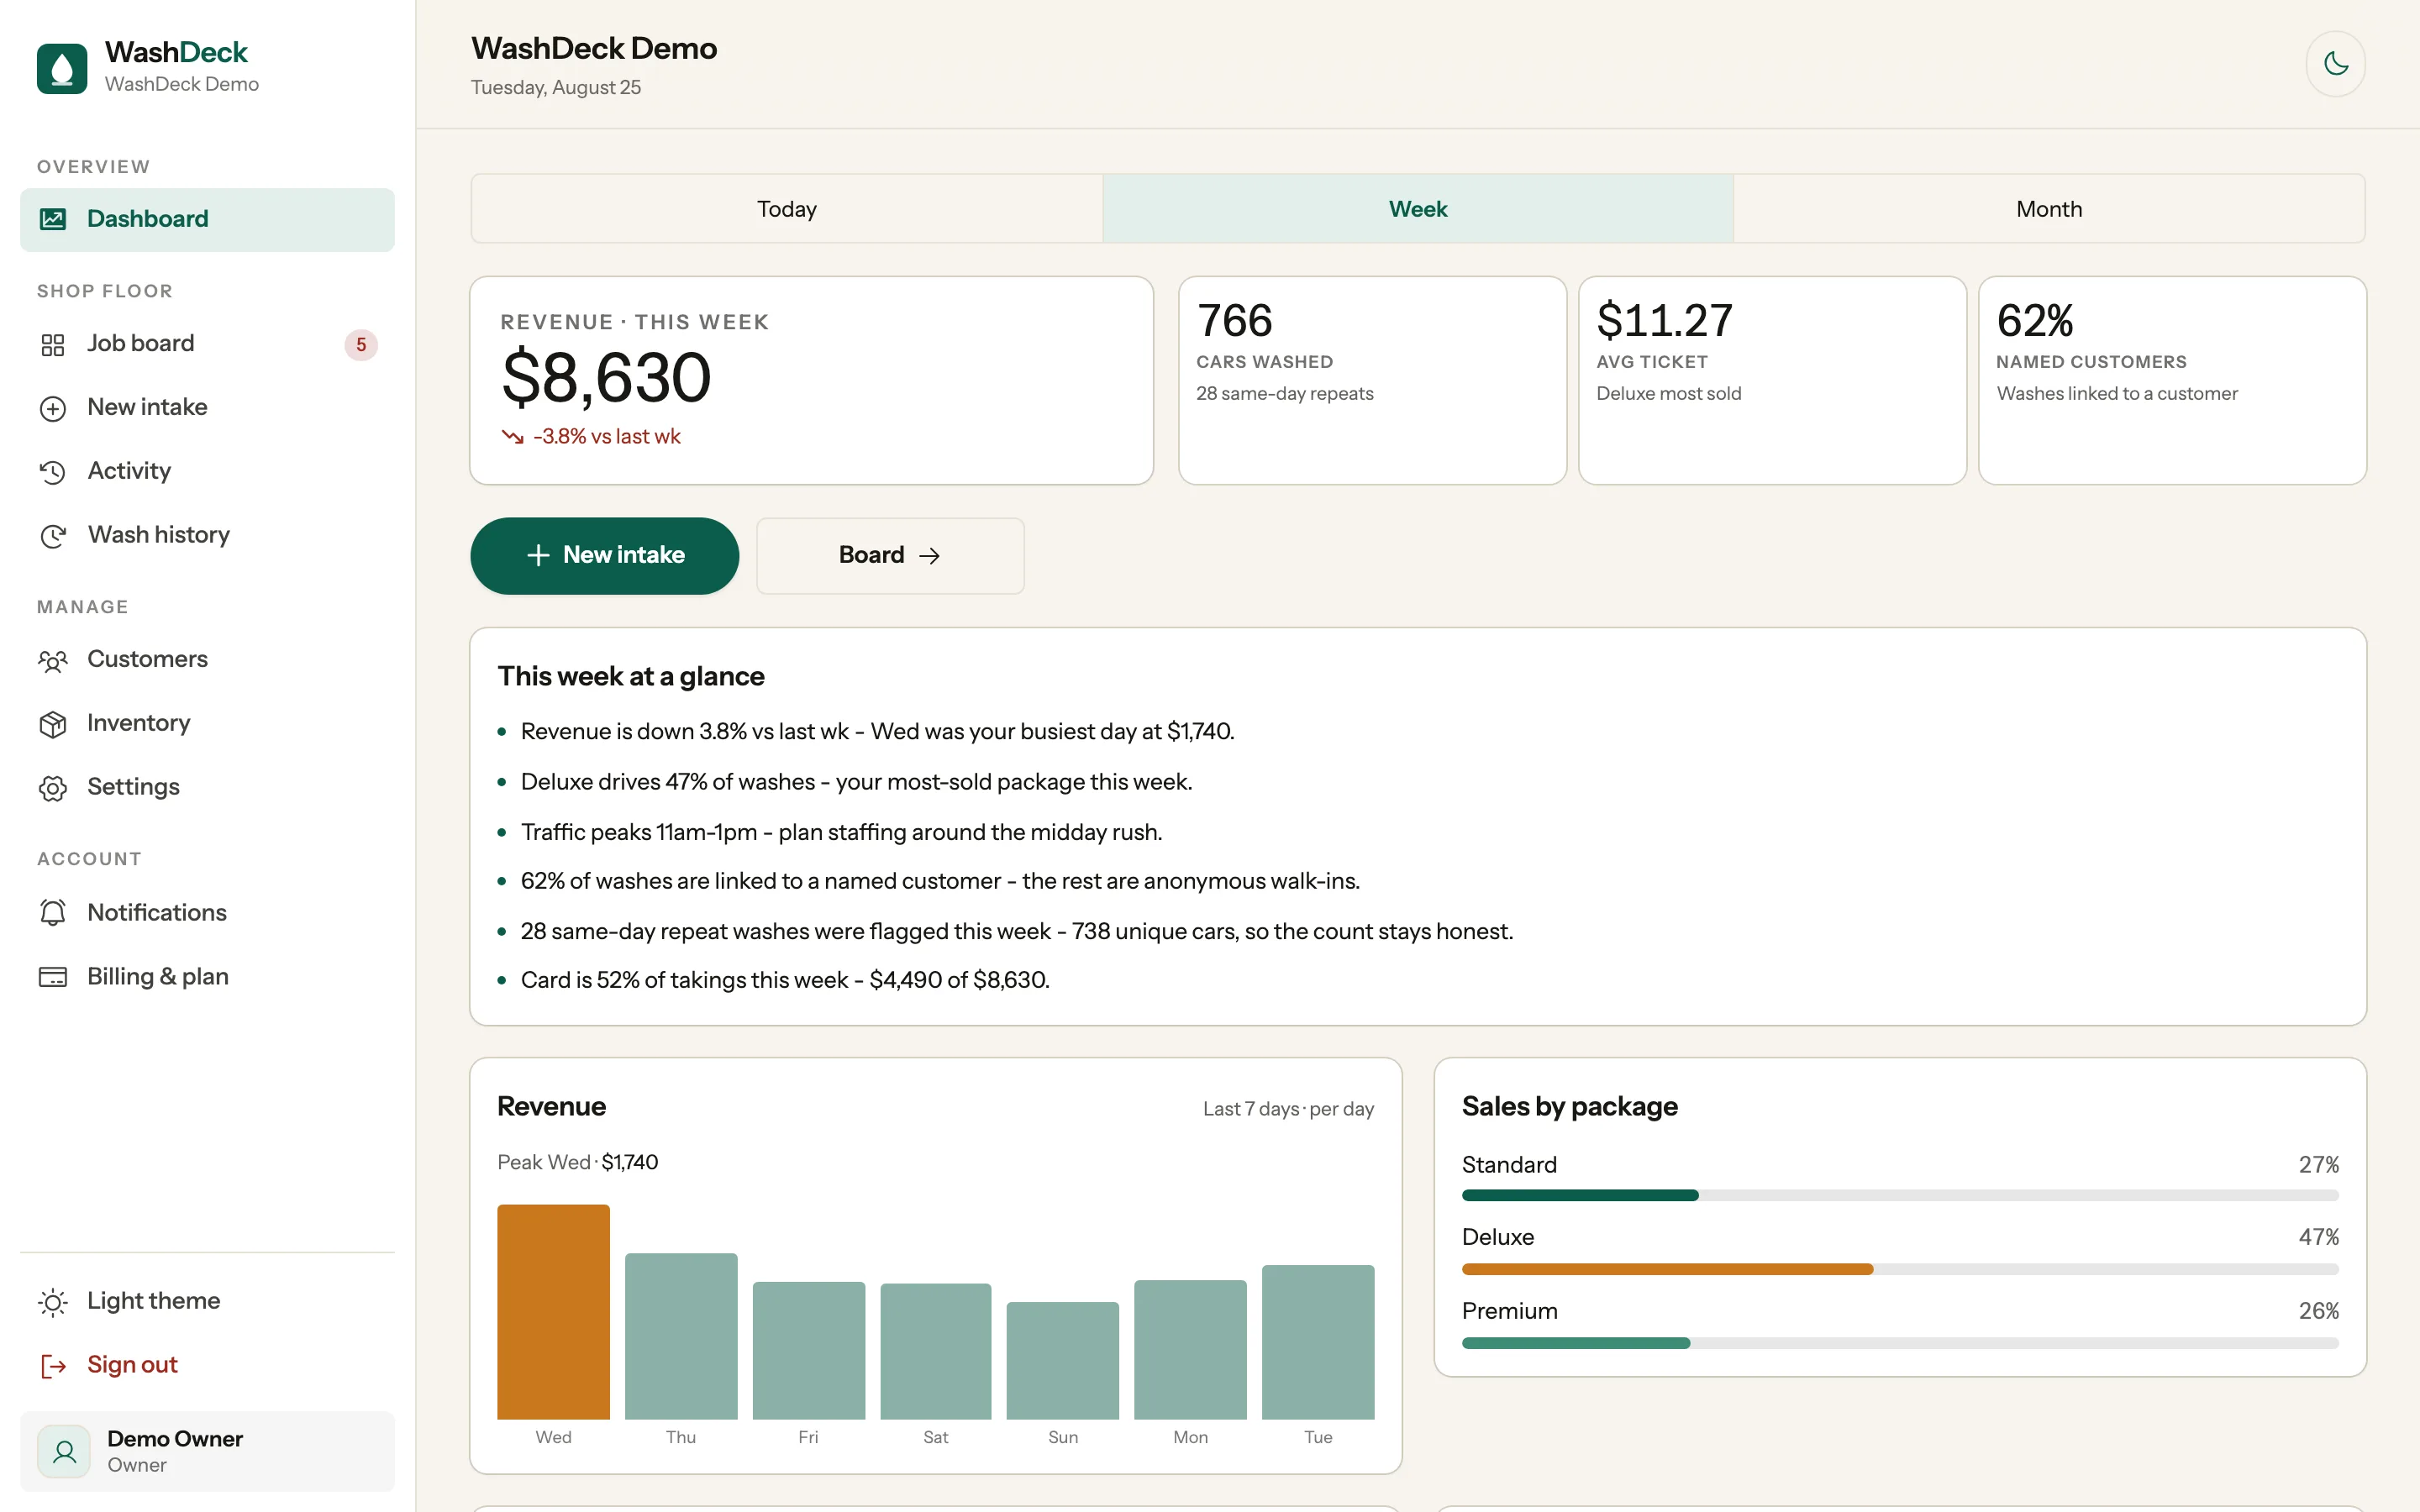Click the Notifications bell icon
Viewport: 2420px width, 1512px height.
click(53, 913)
